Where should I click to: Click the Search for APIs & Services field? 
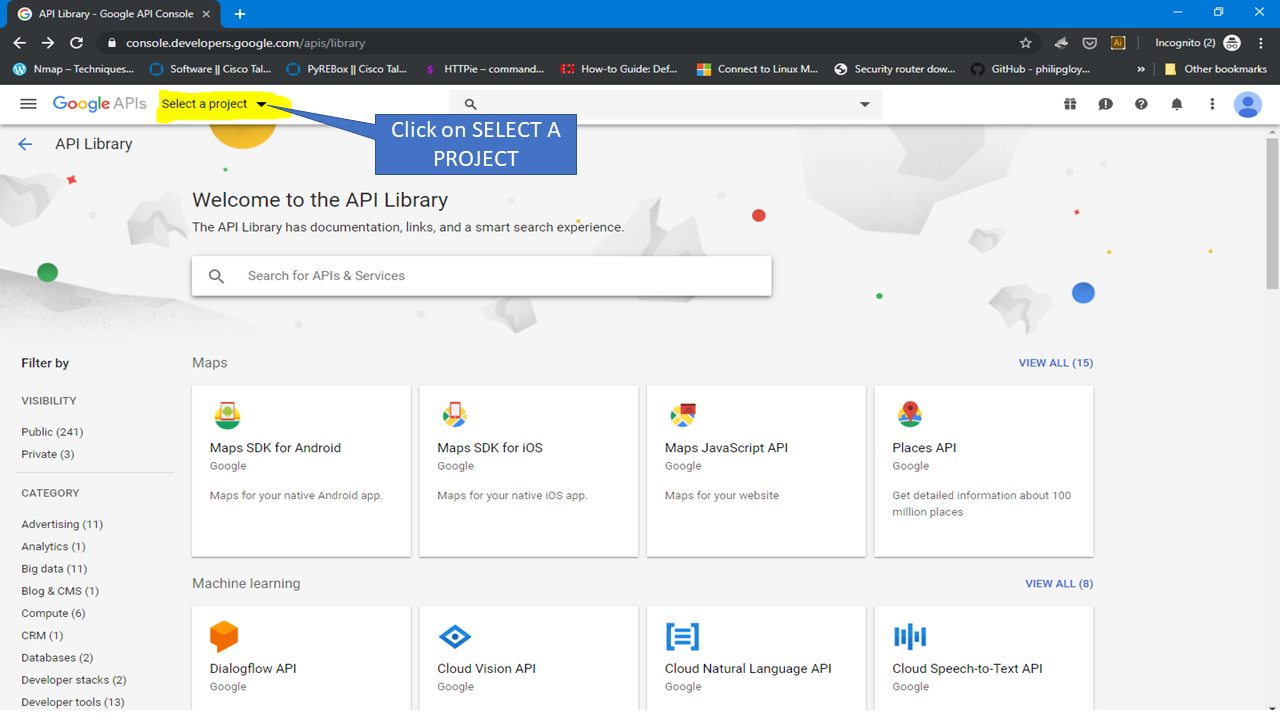point(481,276)
